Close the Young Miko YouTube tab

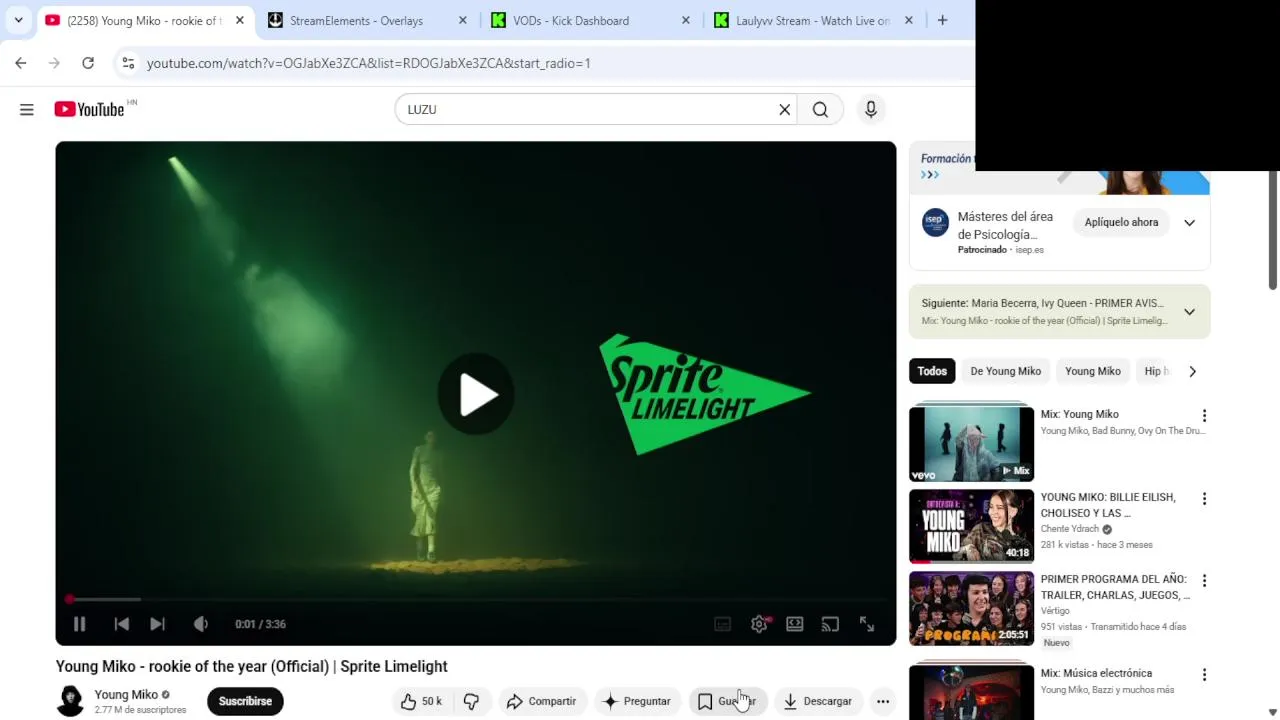(x=239, y=21)
